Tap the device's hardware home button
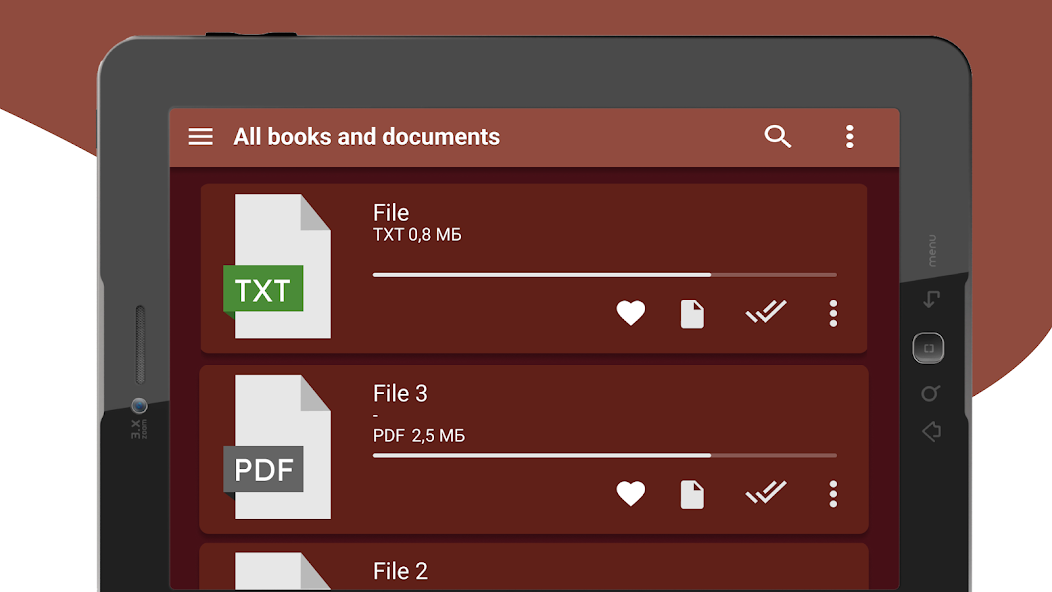1052x592 pixels. click(929, 348)
